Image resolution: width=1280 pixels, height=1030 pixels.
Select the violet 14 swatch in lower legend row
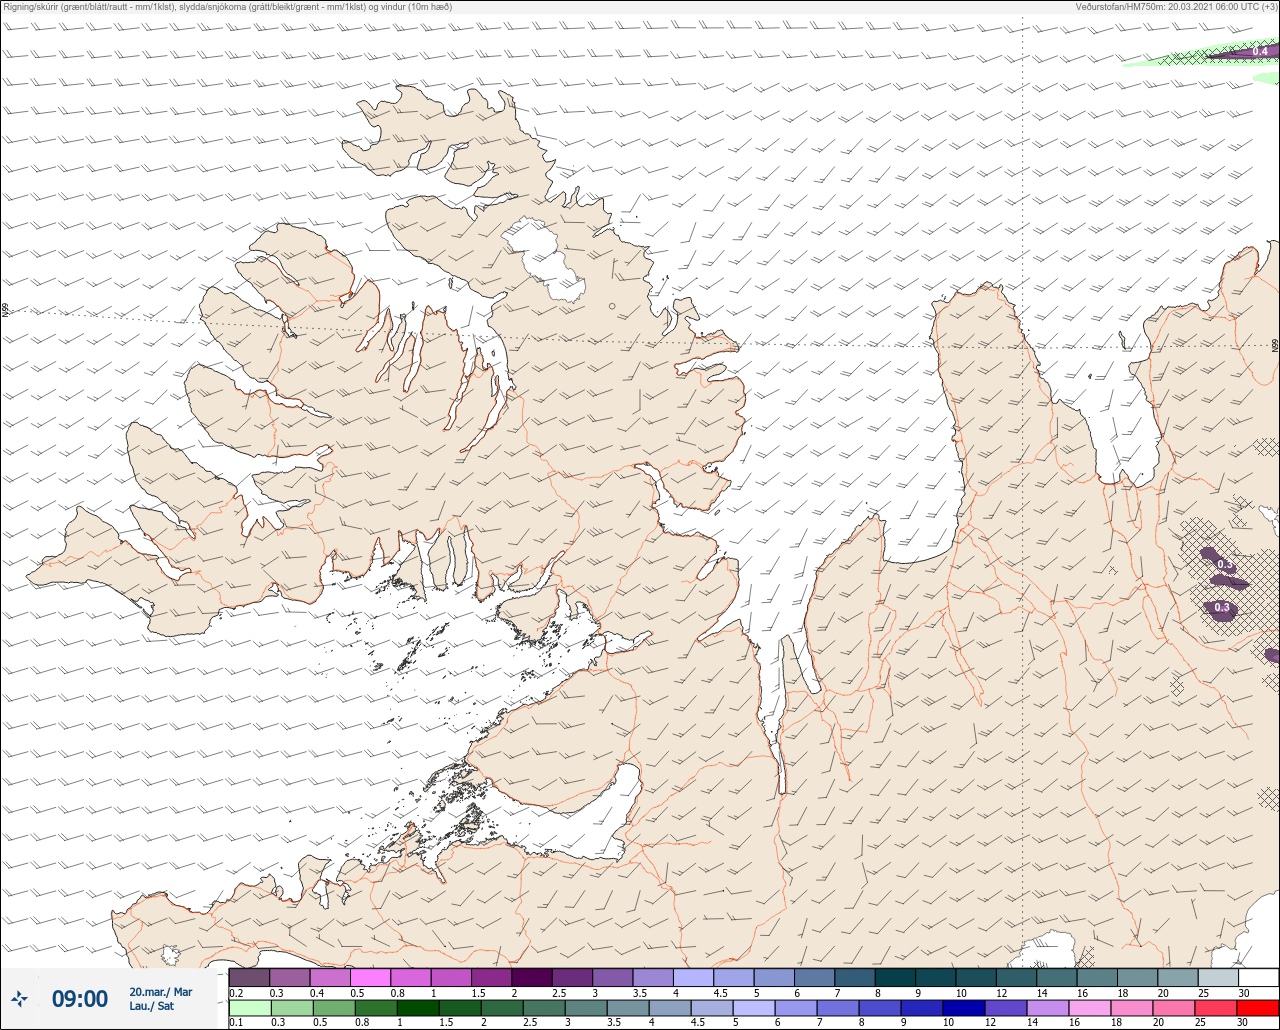(1047, 1007)
